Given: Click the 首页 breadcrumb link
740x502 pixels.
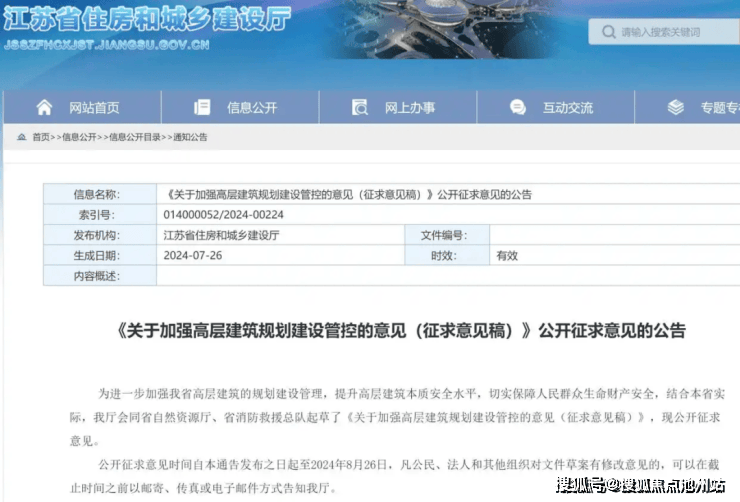Looking at the screenshot, I should pos(41,137).
